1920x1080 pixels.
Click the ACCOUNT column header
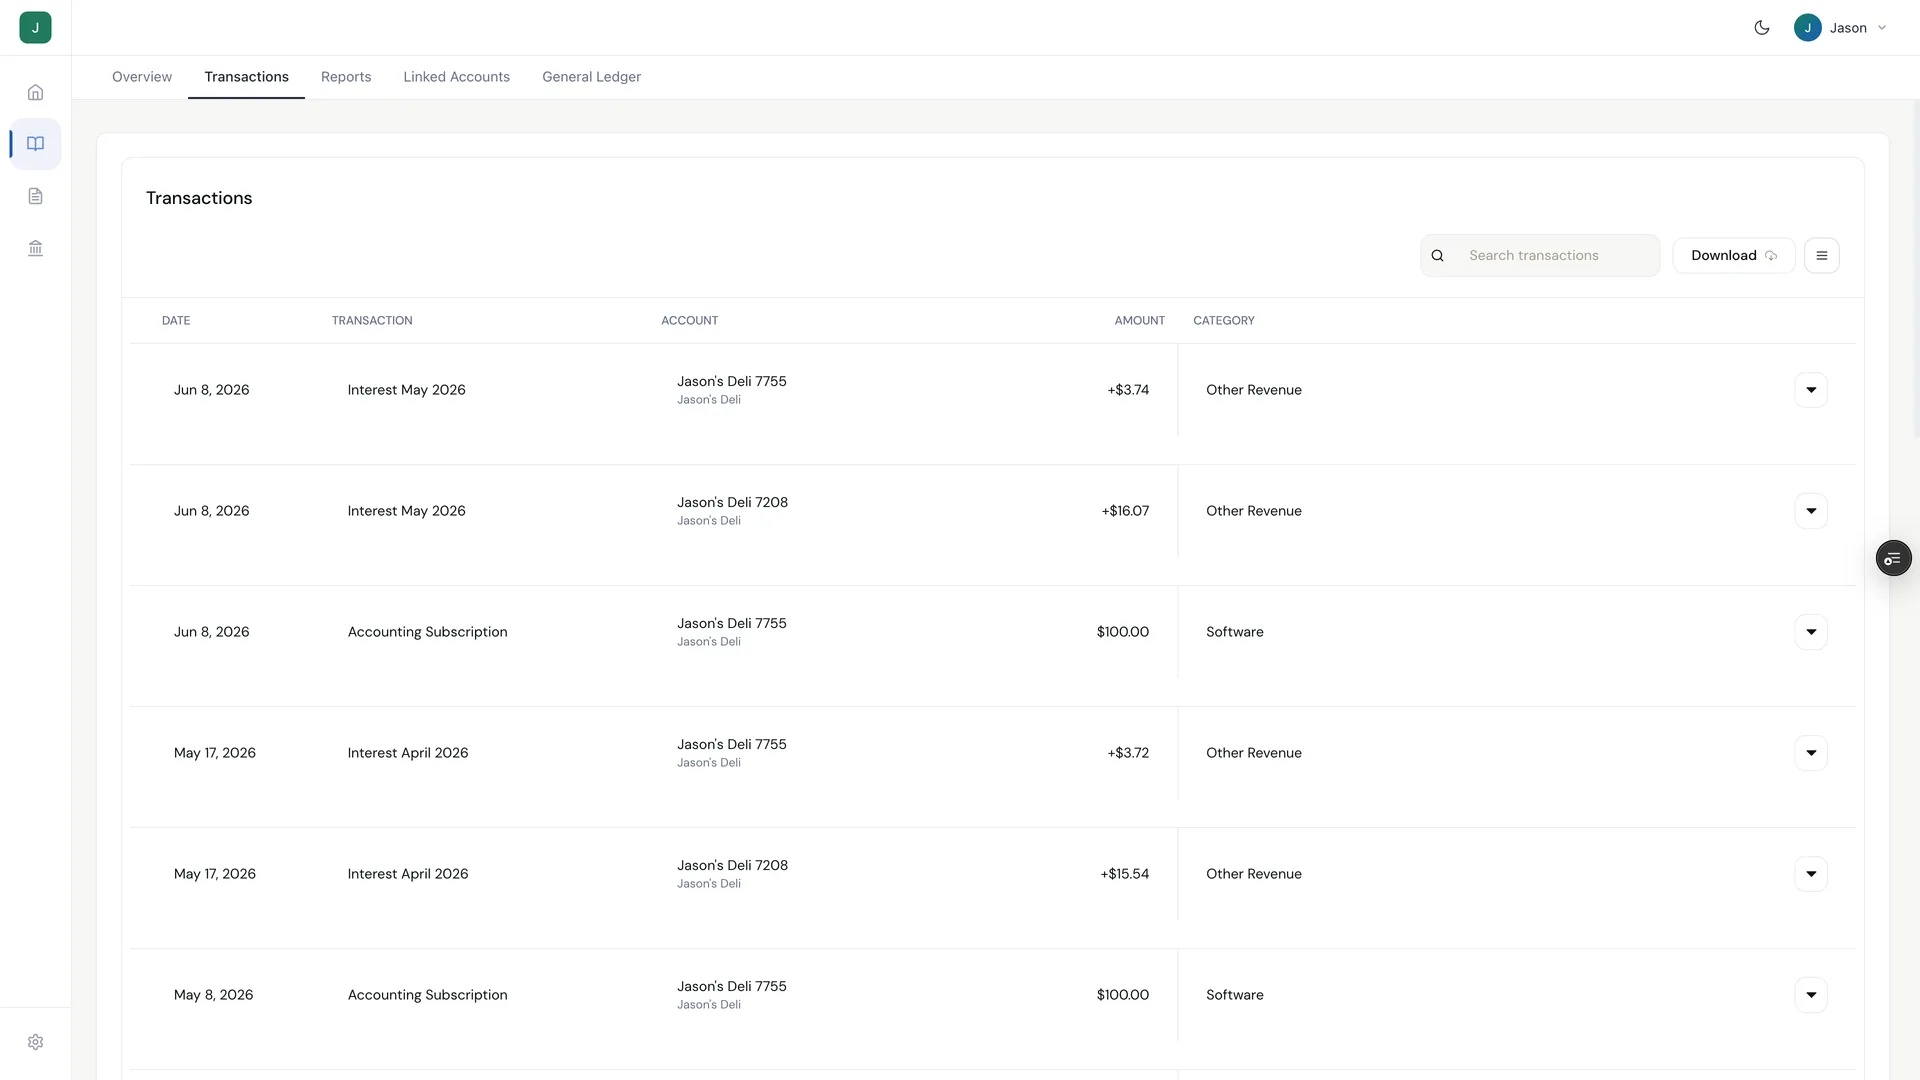tap(689, 321)
